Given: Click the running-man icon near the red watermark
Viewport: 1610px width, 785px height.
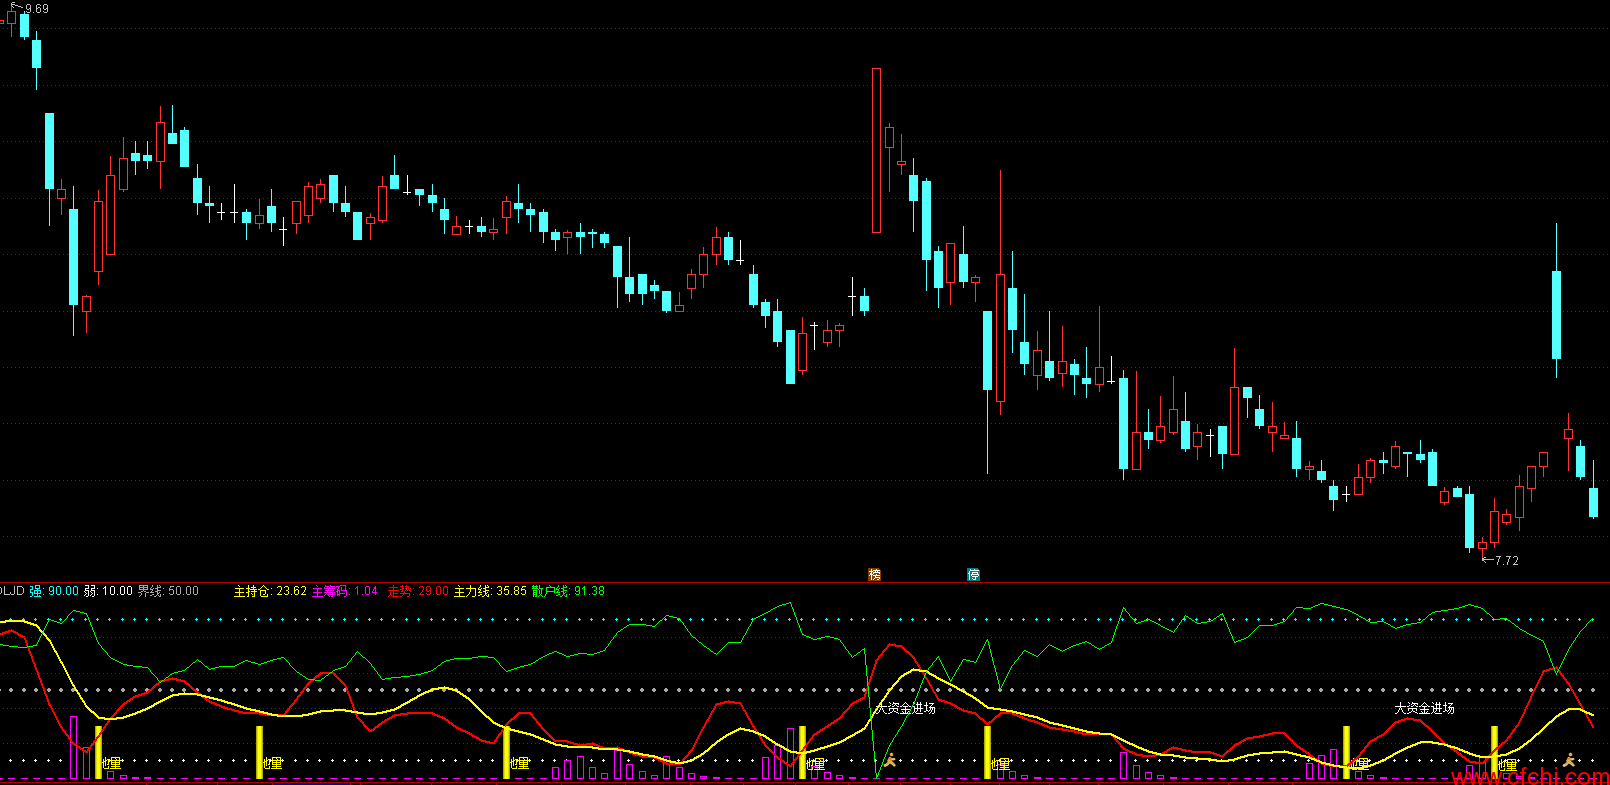Looking at the screenshot, I should [x=1570, y=761].
